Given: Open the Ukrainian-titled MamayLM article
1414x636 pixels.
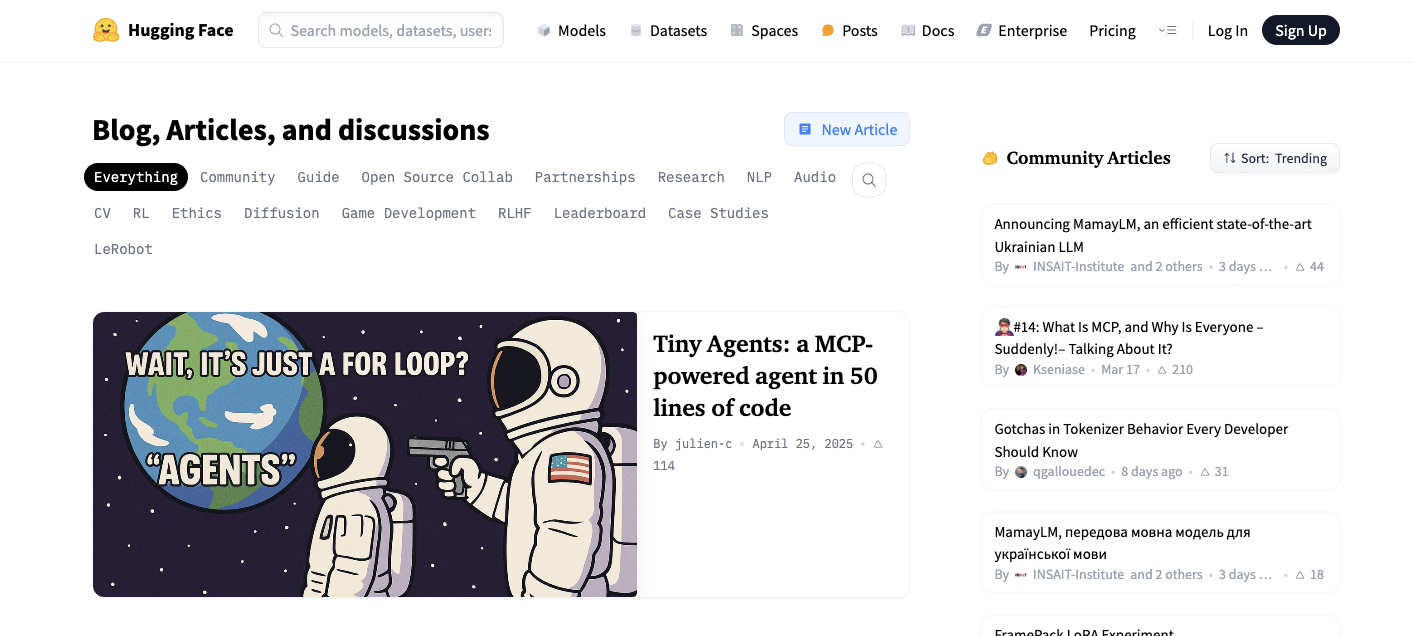Looking at the screenshot, I should tap(1122, 543).
